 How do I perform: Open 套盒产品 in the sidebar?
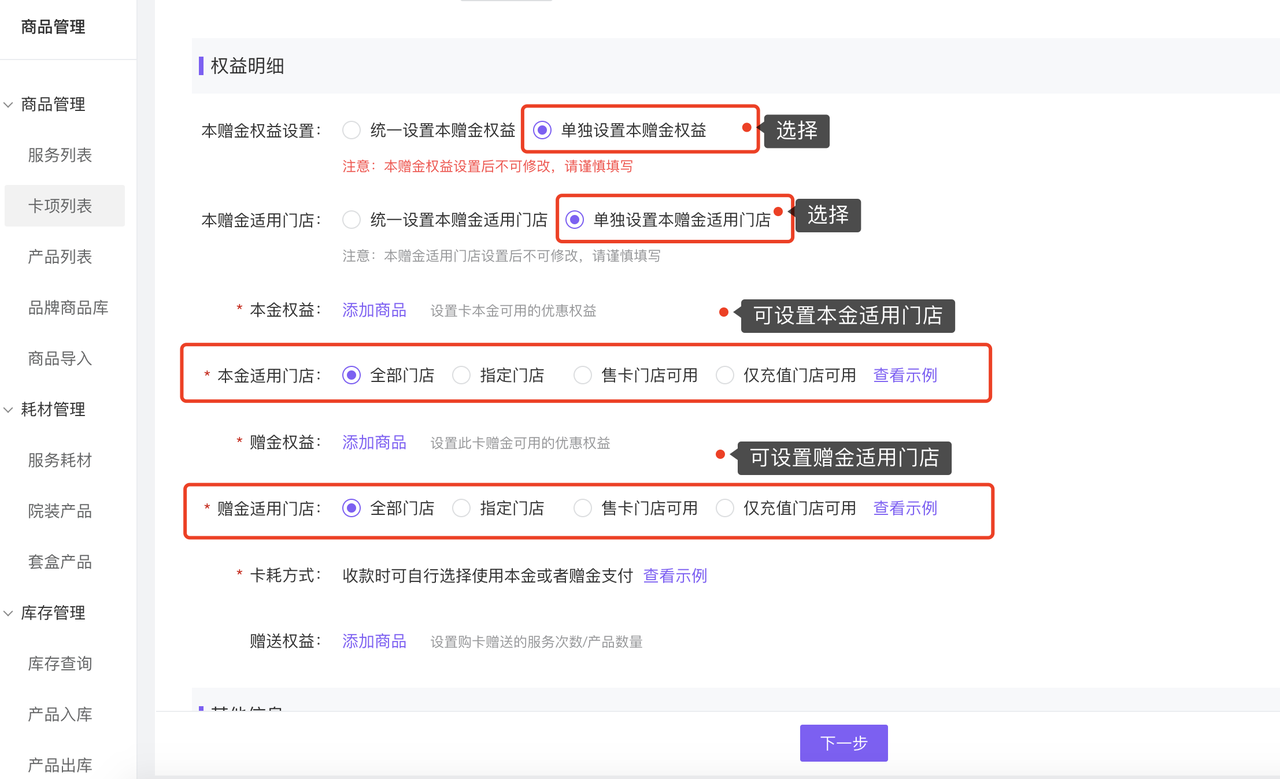pos(60,562)
